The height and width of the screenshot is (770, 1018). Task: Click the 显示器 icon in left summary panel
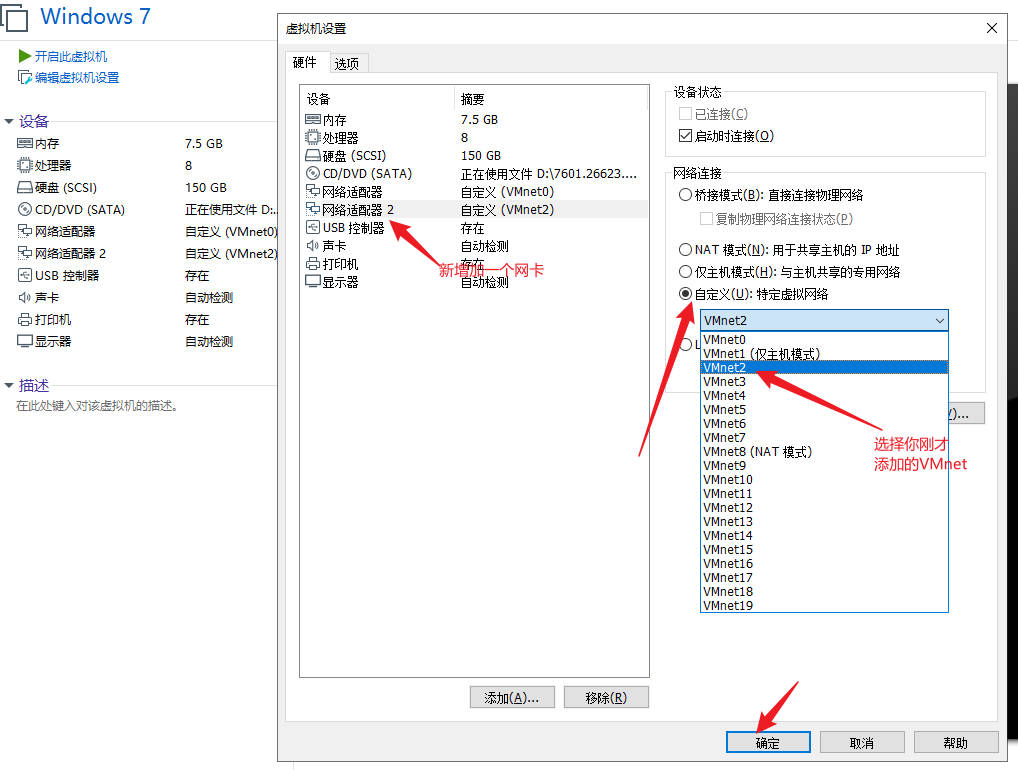click(25, 341)
